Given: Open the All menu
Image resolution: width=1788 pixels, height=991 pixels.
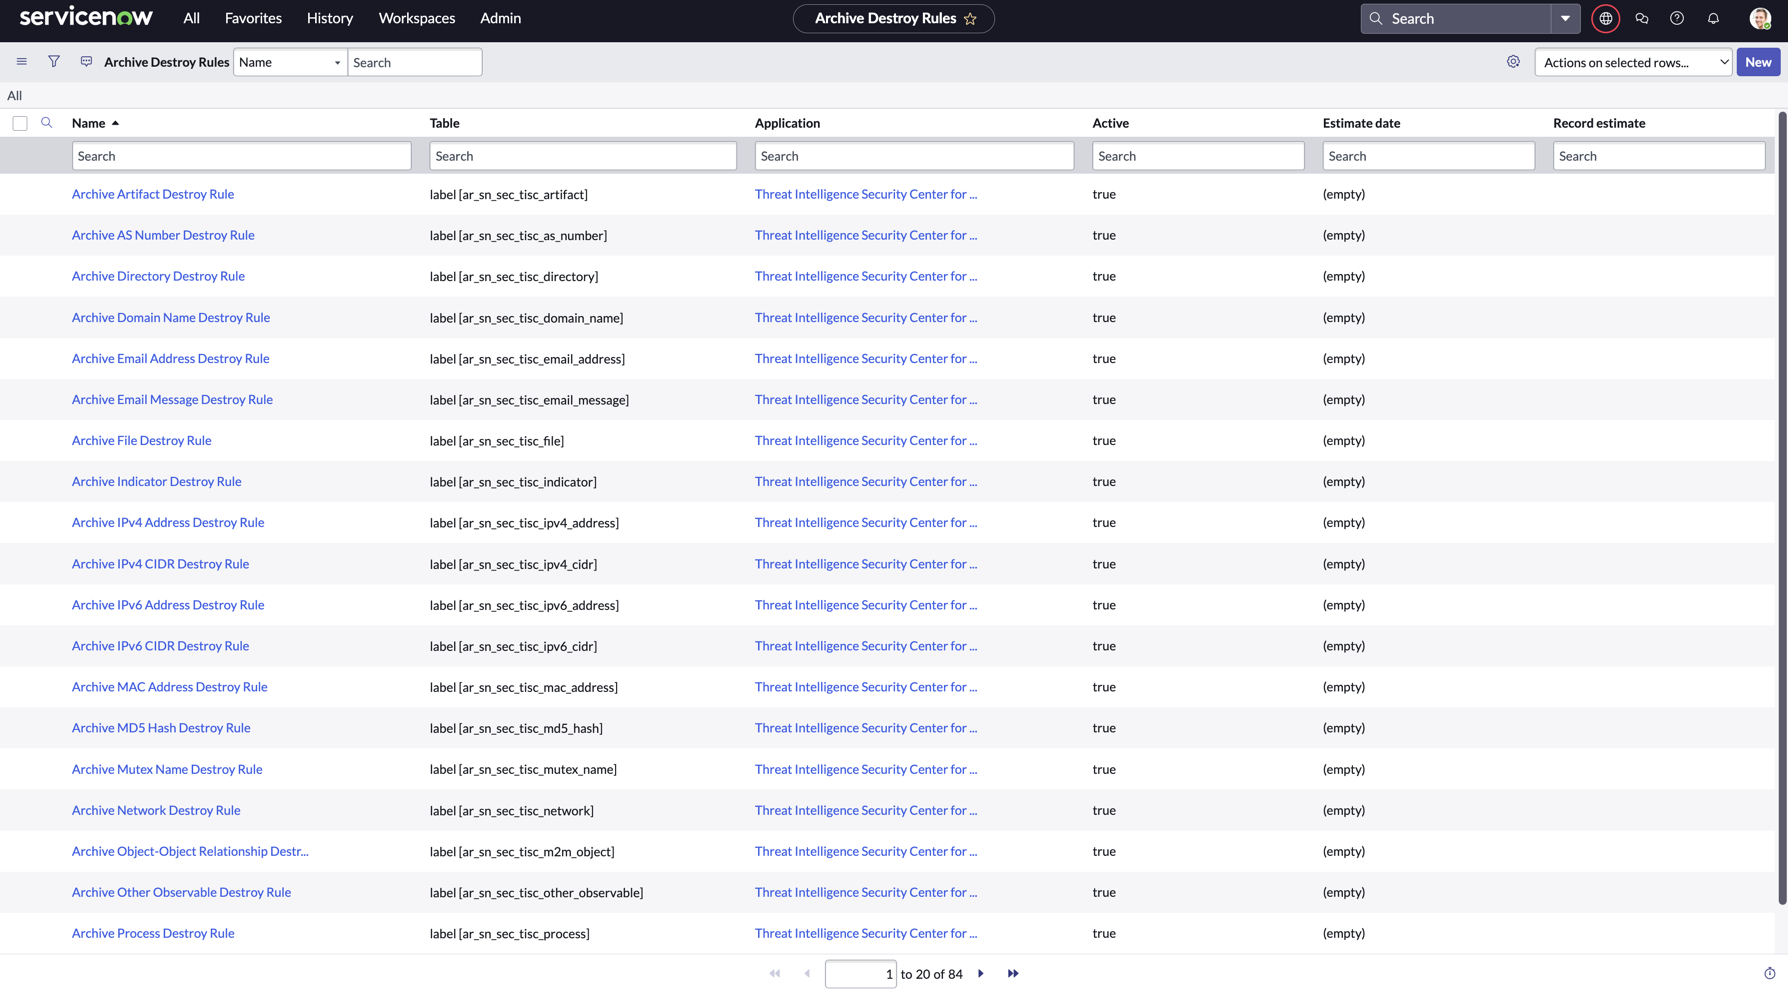Looking at the screenshot, I should (191, 18).
